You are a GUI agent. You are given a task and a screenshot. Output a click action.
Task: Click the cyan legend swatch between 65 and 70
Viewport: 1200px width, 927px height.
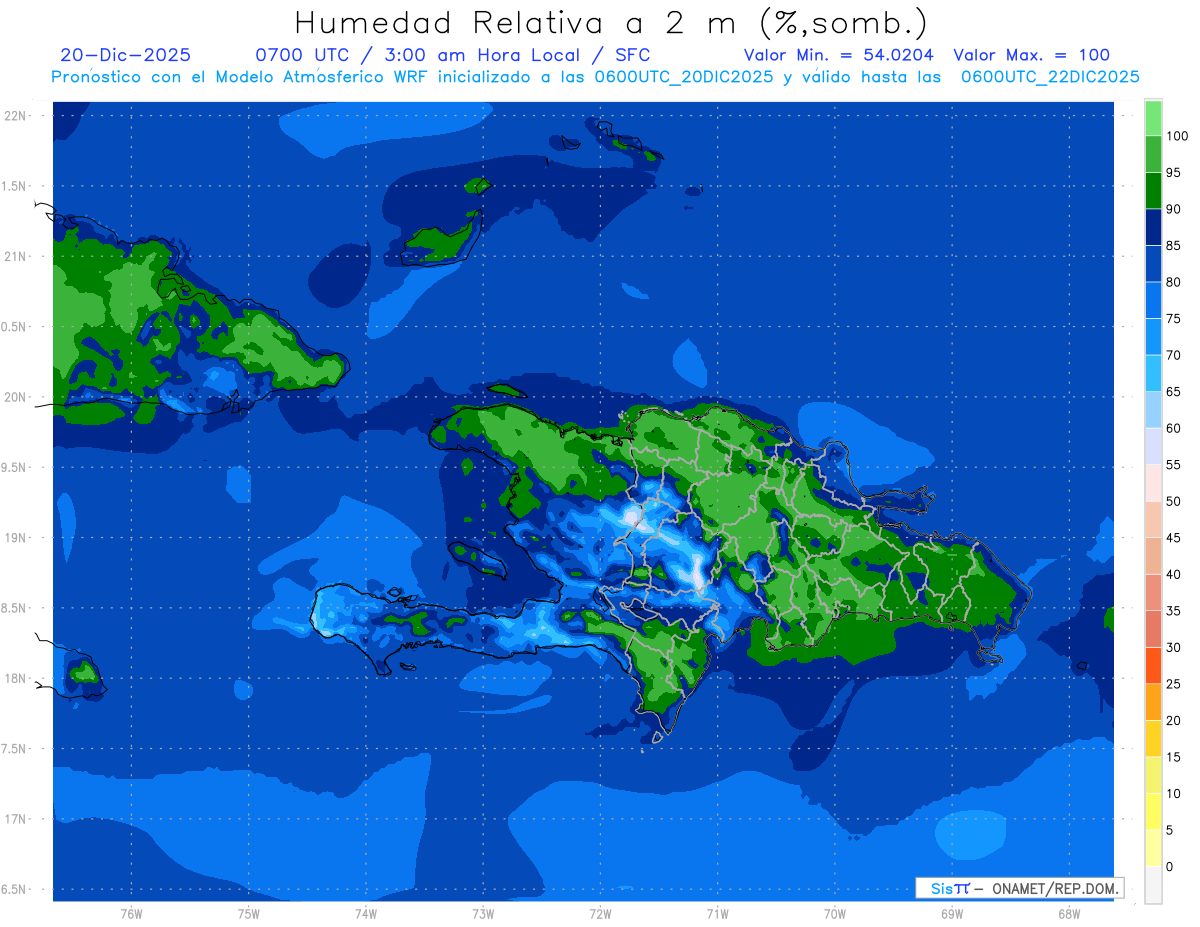coord(1153,372)
